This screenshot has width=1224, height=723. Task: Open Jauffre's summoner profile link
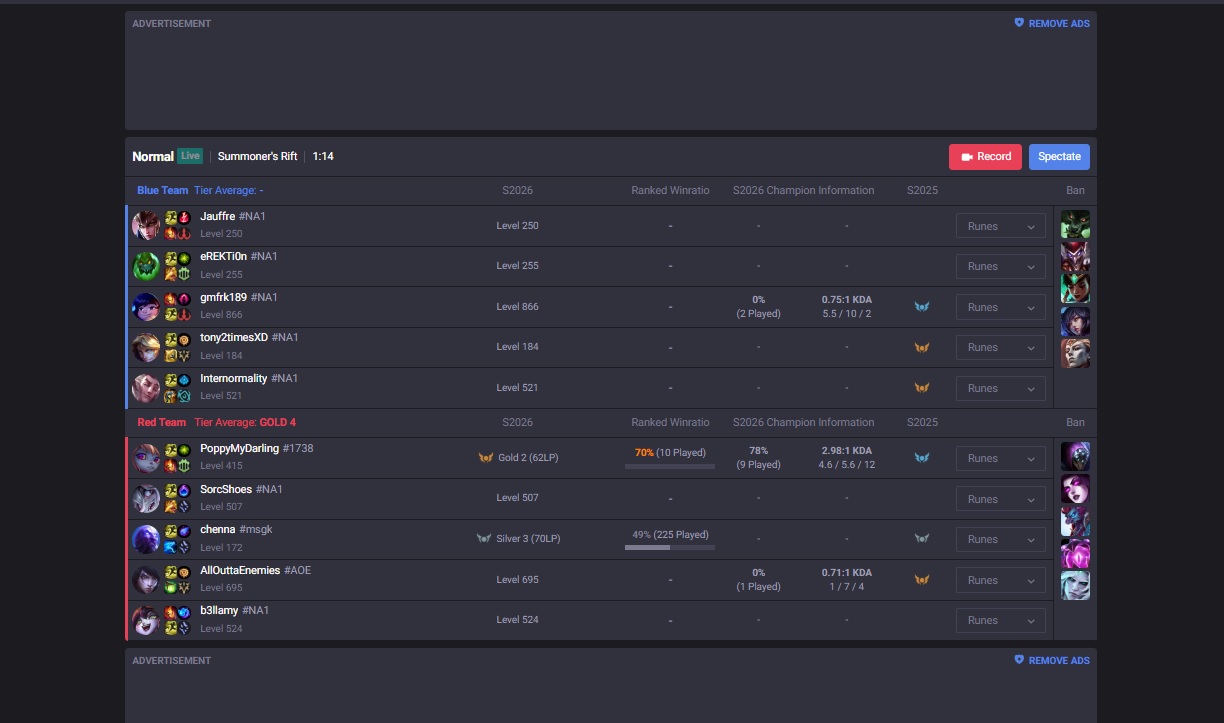233,216
